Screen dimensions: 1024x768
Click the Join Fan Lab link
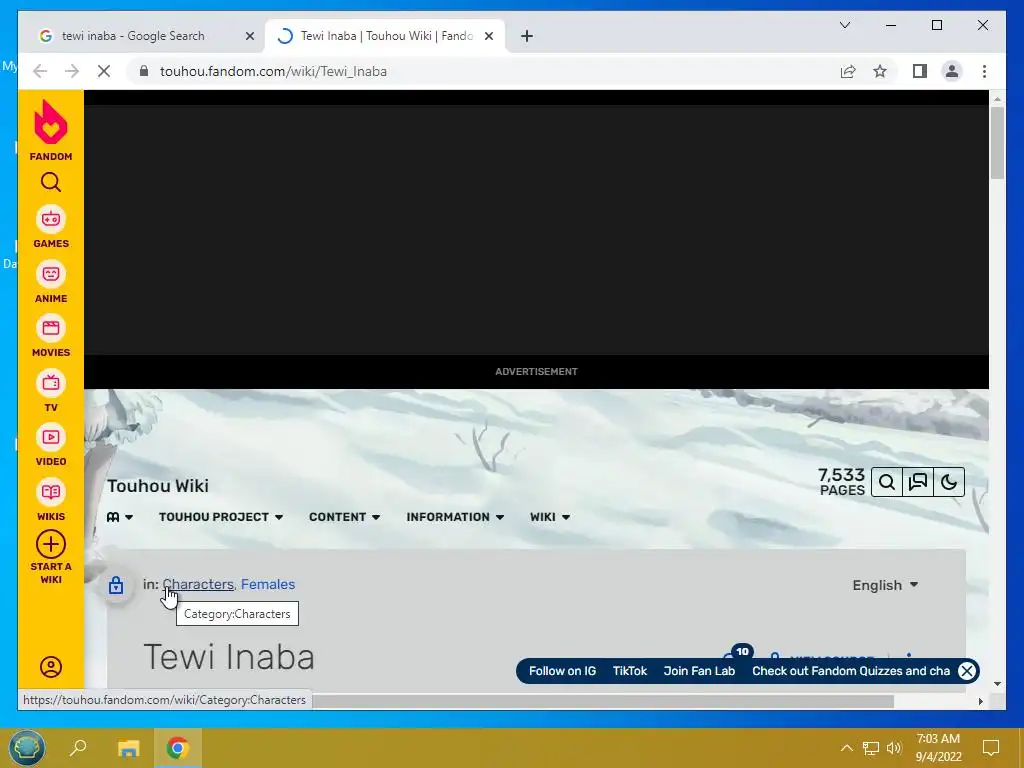(x=699, y=671)
